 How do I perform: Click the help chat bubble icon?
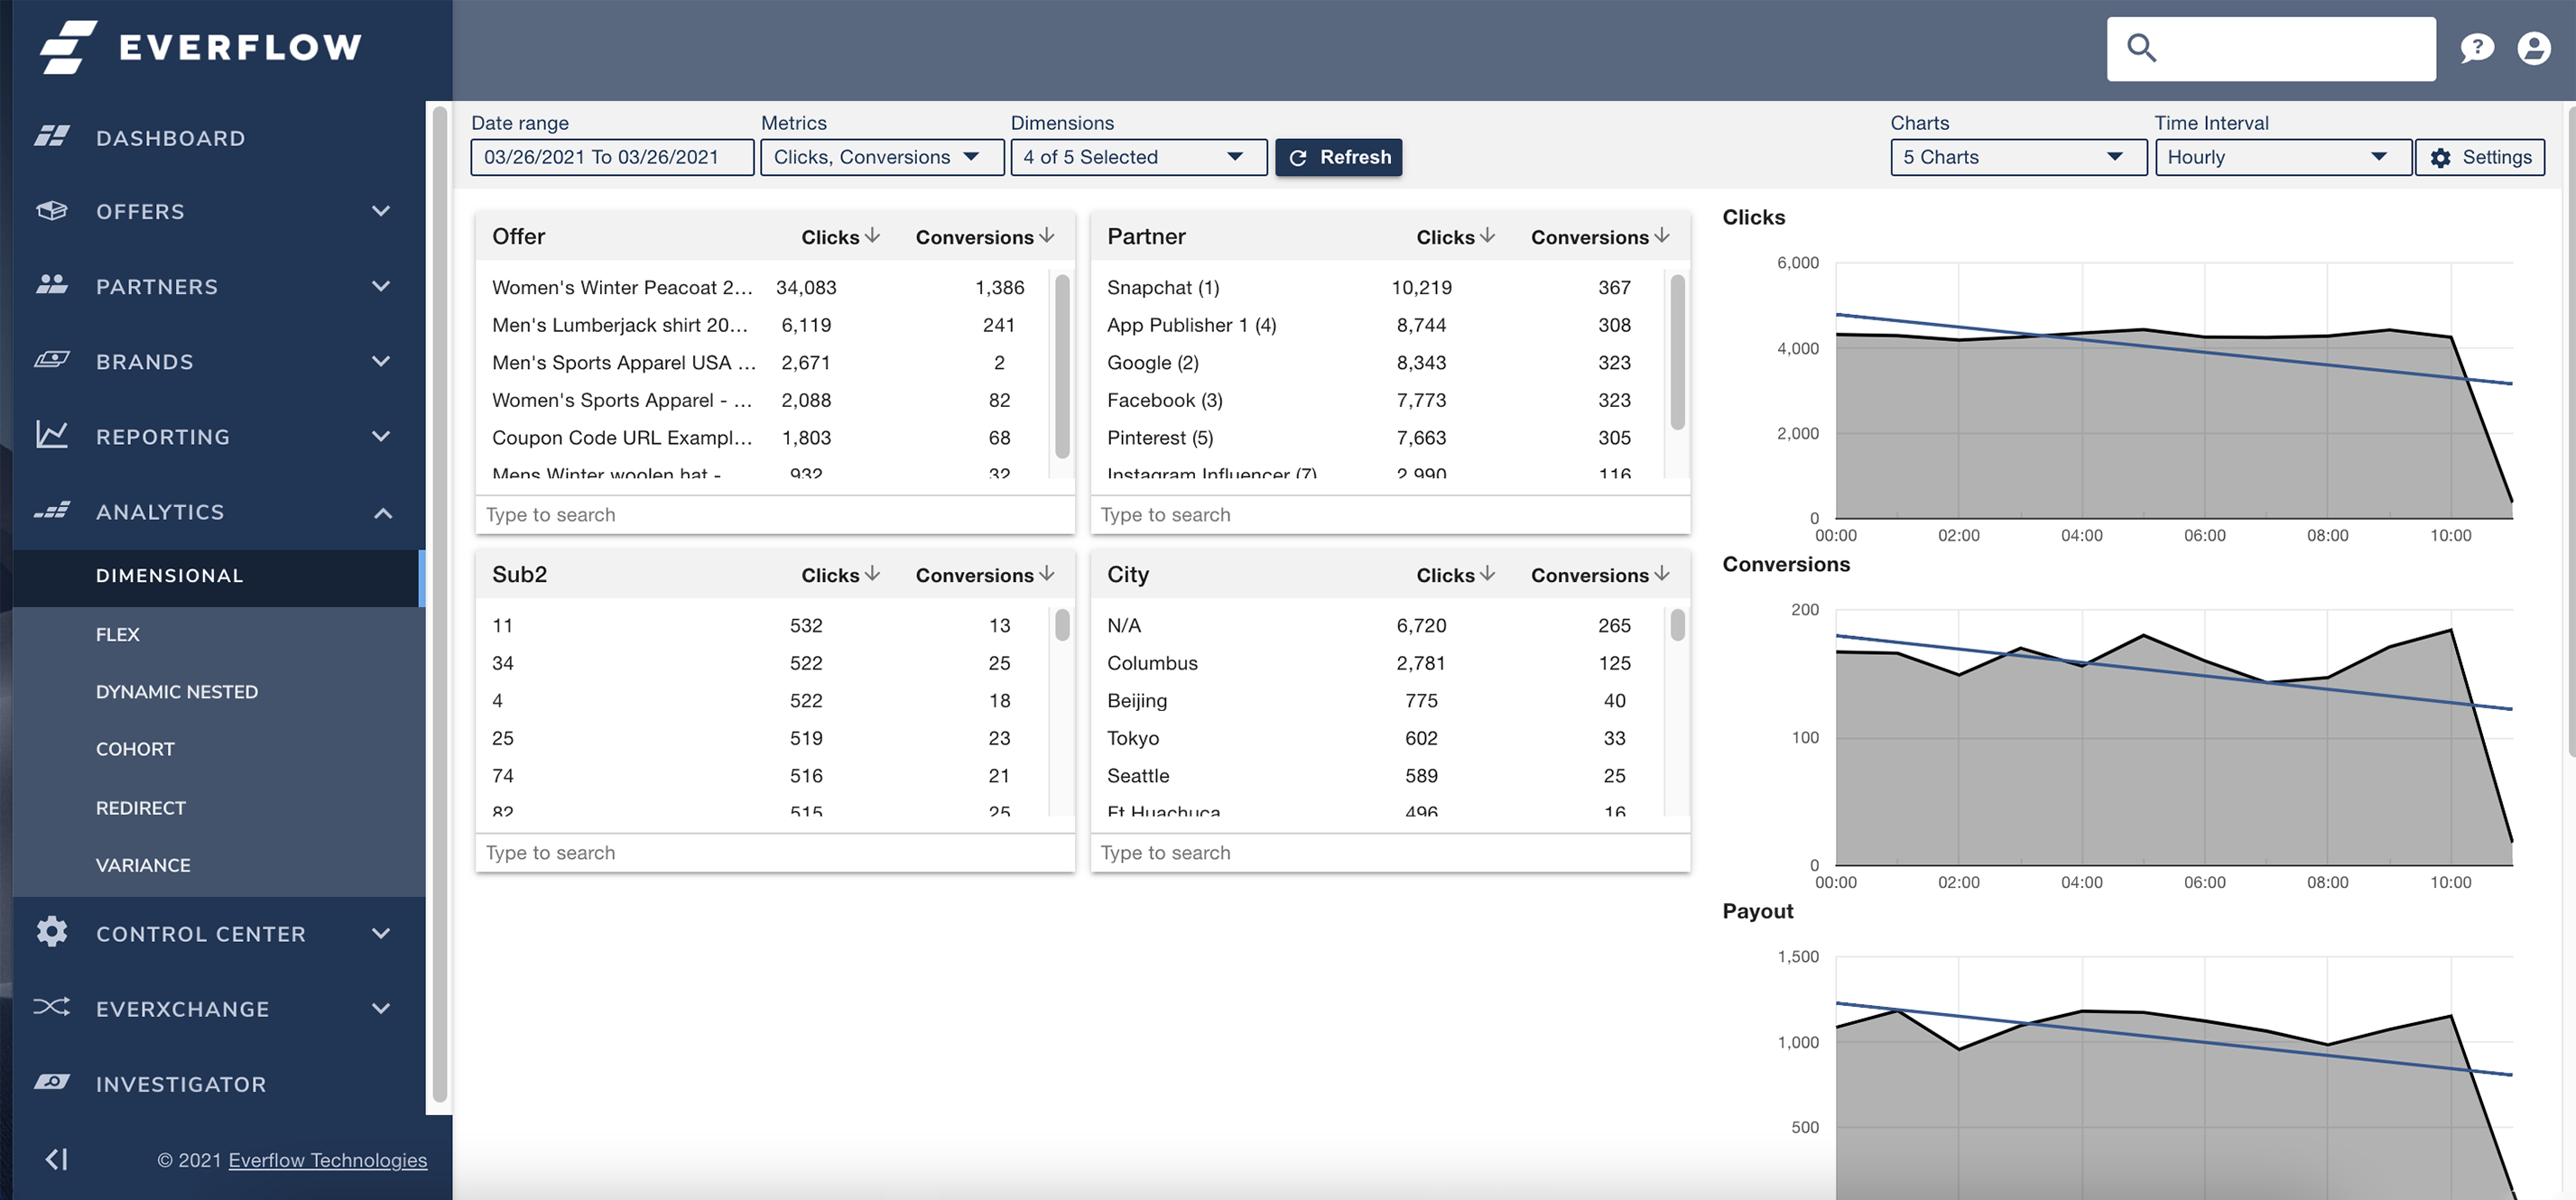pyautogui.click(x=2476, y=48)
